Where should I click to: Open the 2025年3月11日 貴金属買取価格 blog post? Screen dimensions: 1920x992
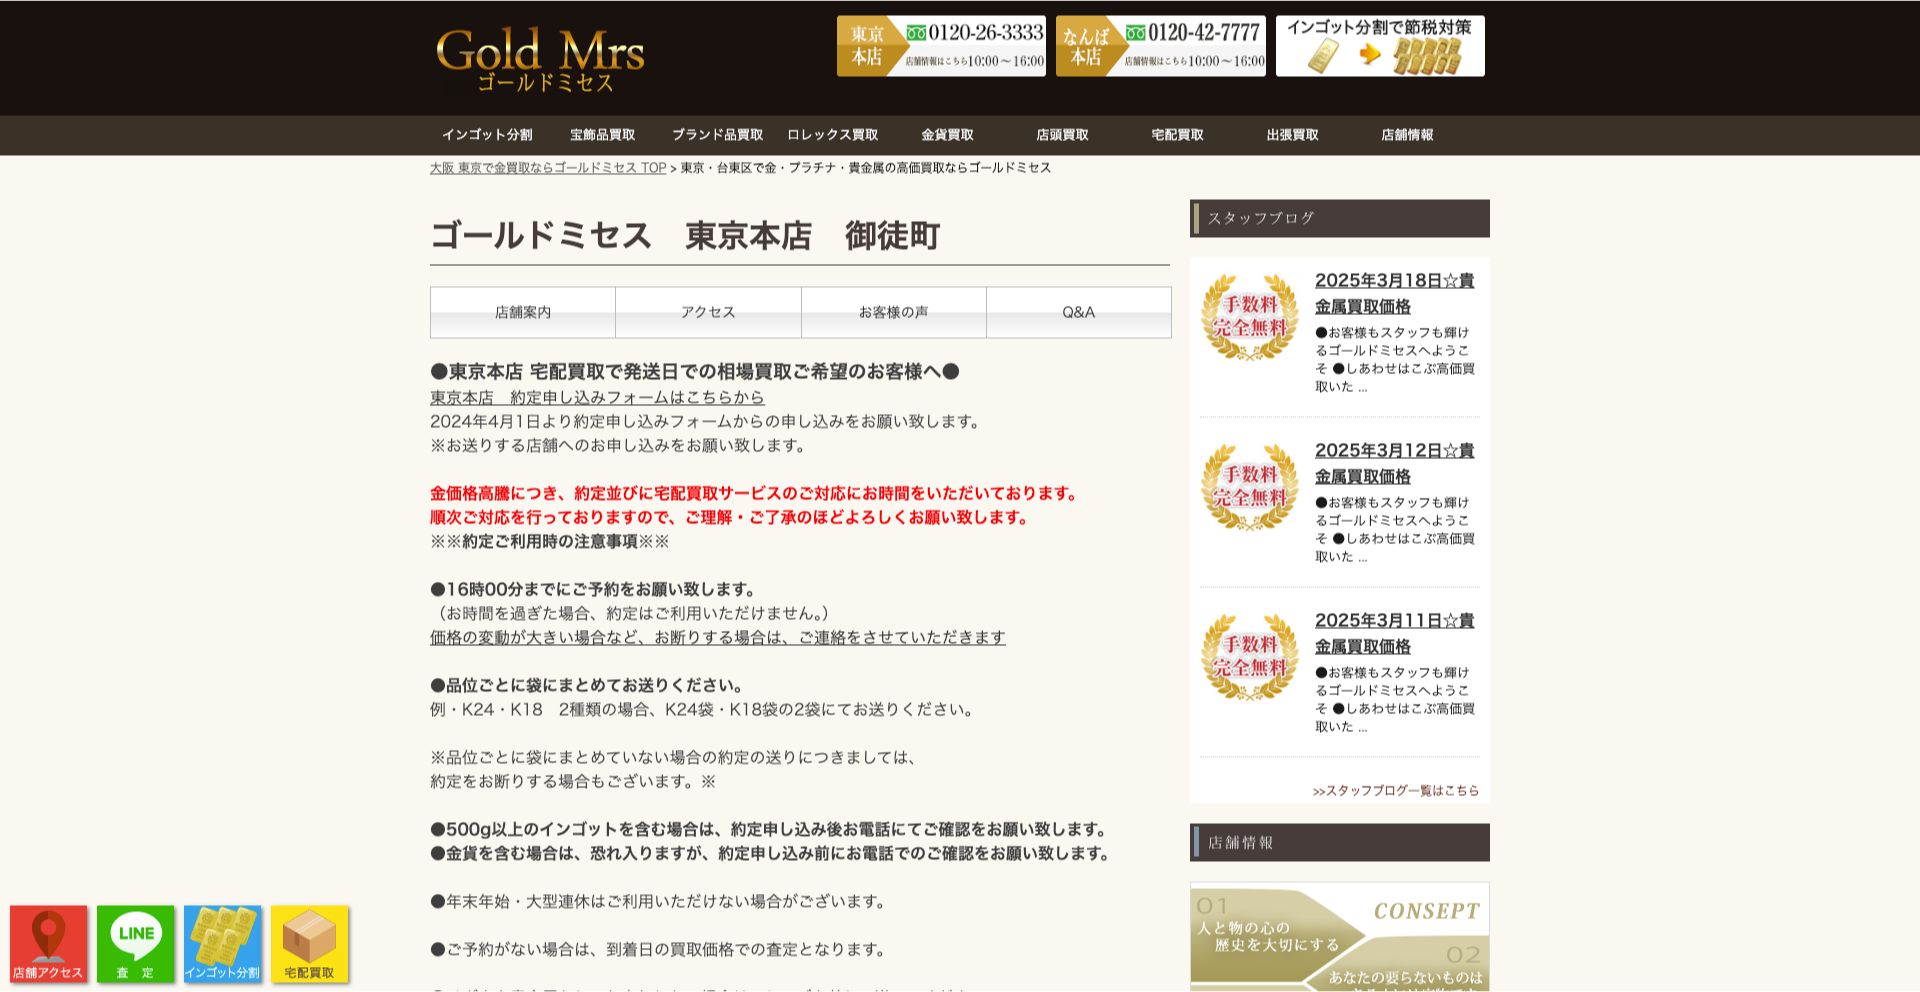click(1394, 633)
